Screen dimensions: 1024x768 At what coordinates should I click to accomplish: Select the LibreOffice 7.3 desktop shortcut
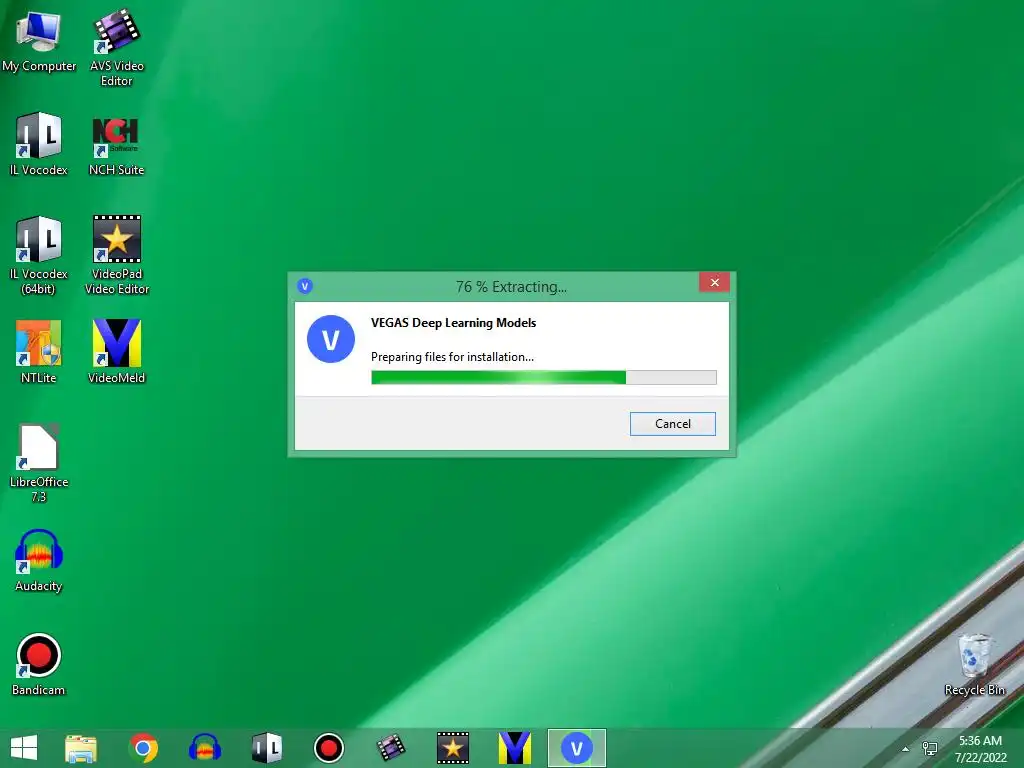pyautogui.click(x=39, y=463)
